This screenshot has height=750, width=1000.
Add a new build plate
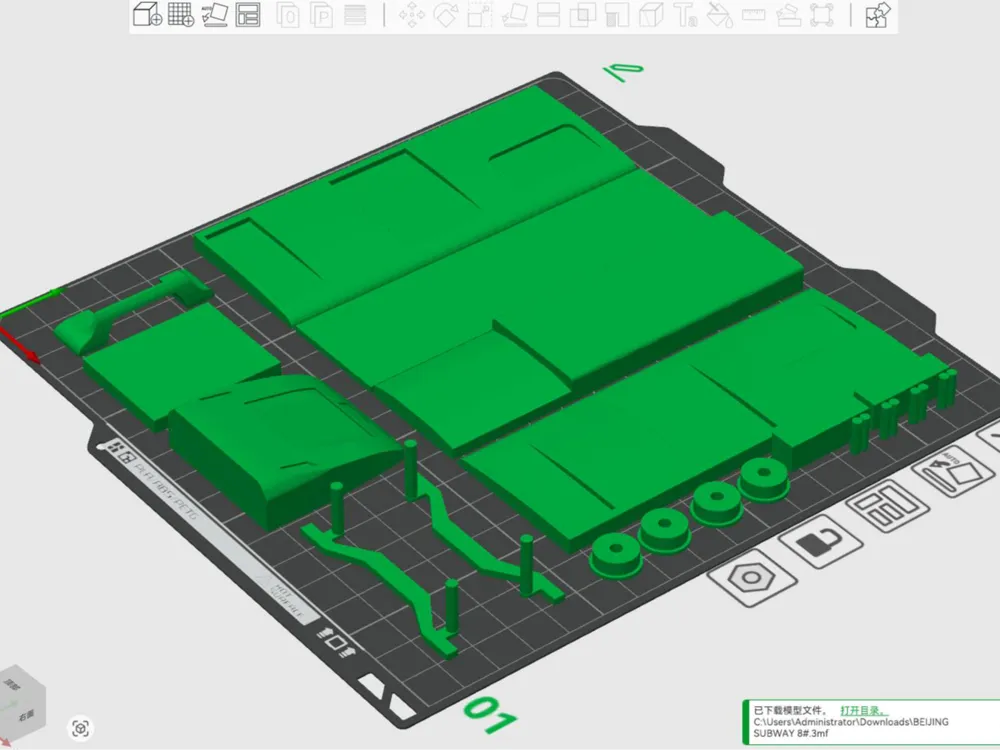180,14
